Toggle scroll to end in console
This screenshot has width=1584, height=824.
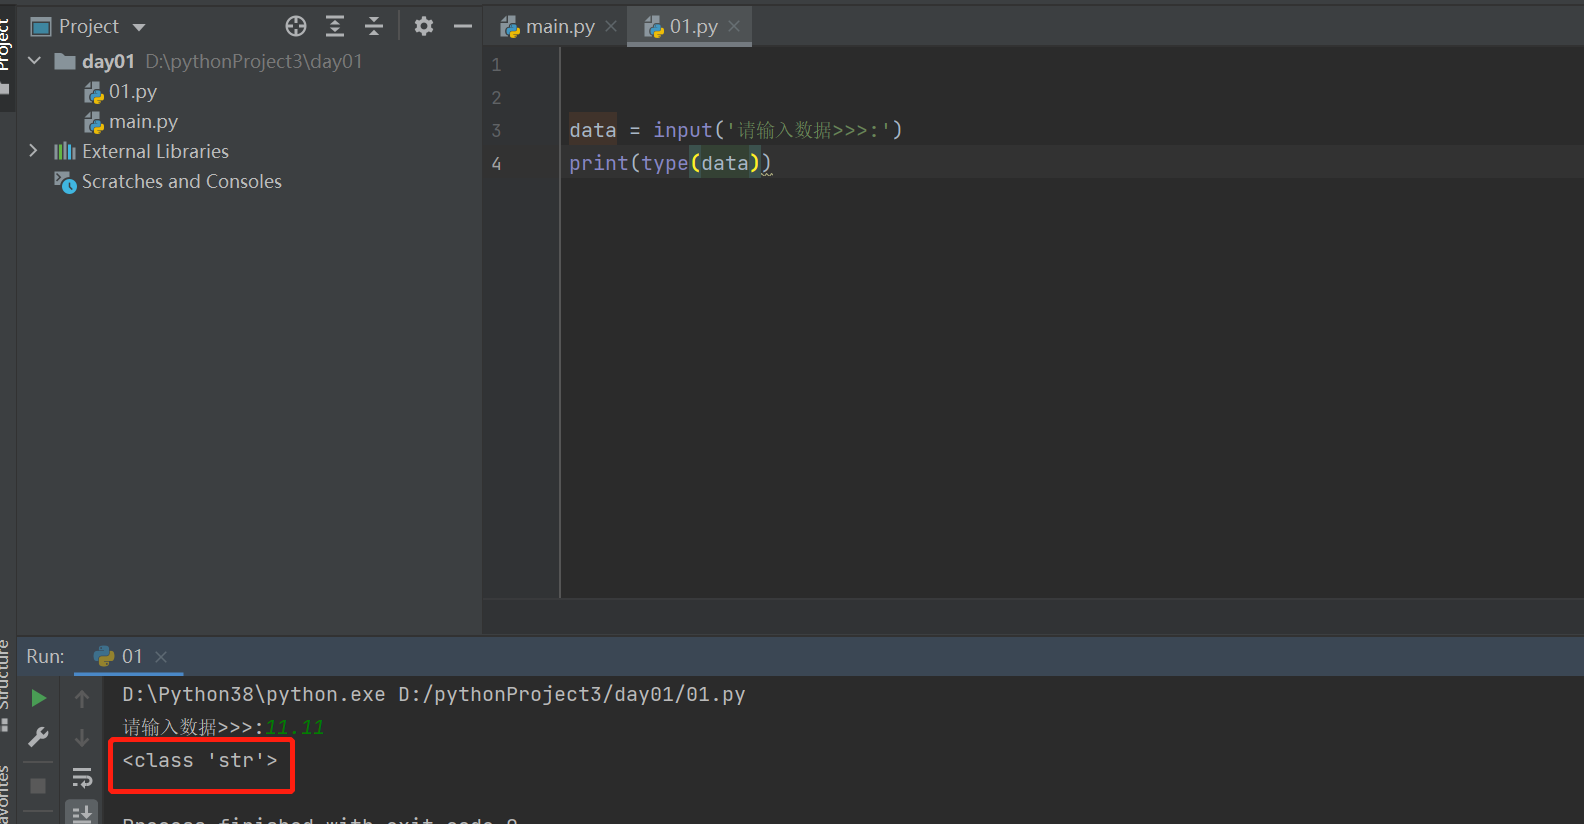point(82,814)
